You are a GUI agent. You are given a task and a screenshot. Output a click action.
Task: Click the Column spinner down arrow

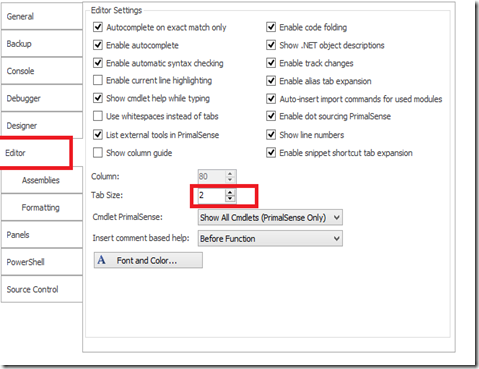tap(230, 180)
